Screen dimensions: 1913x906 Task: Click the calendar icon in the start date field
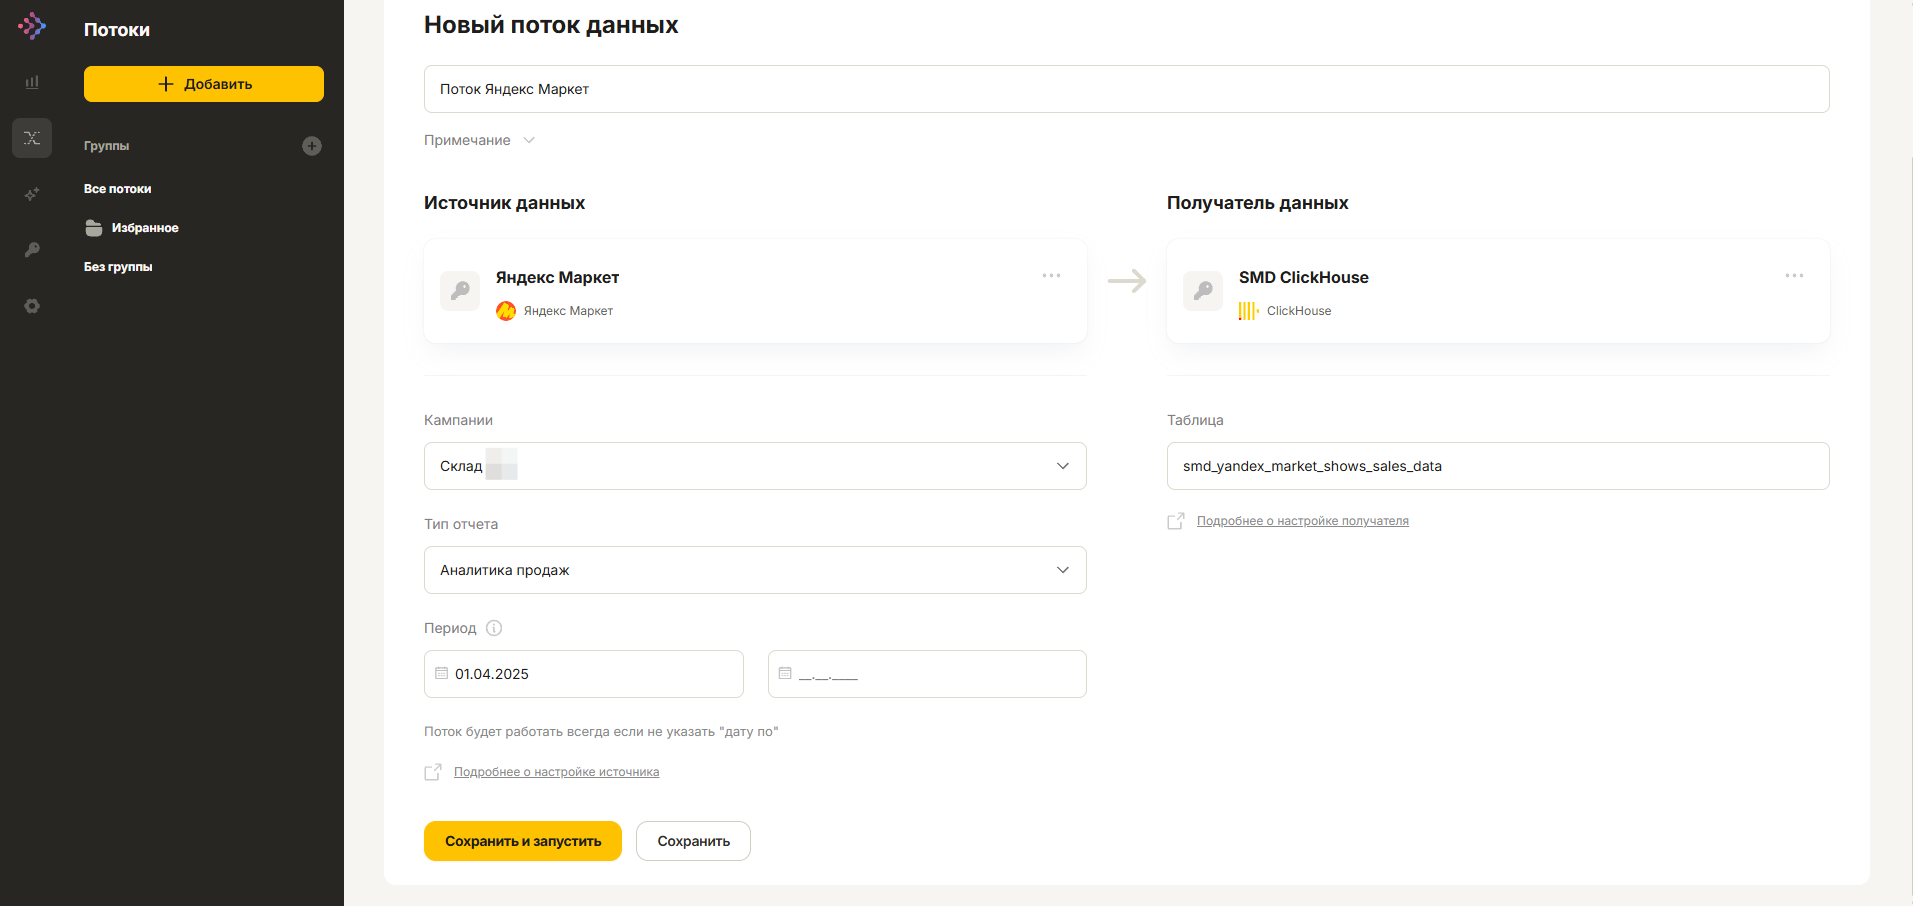[x=442, y=673]
